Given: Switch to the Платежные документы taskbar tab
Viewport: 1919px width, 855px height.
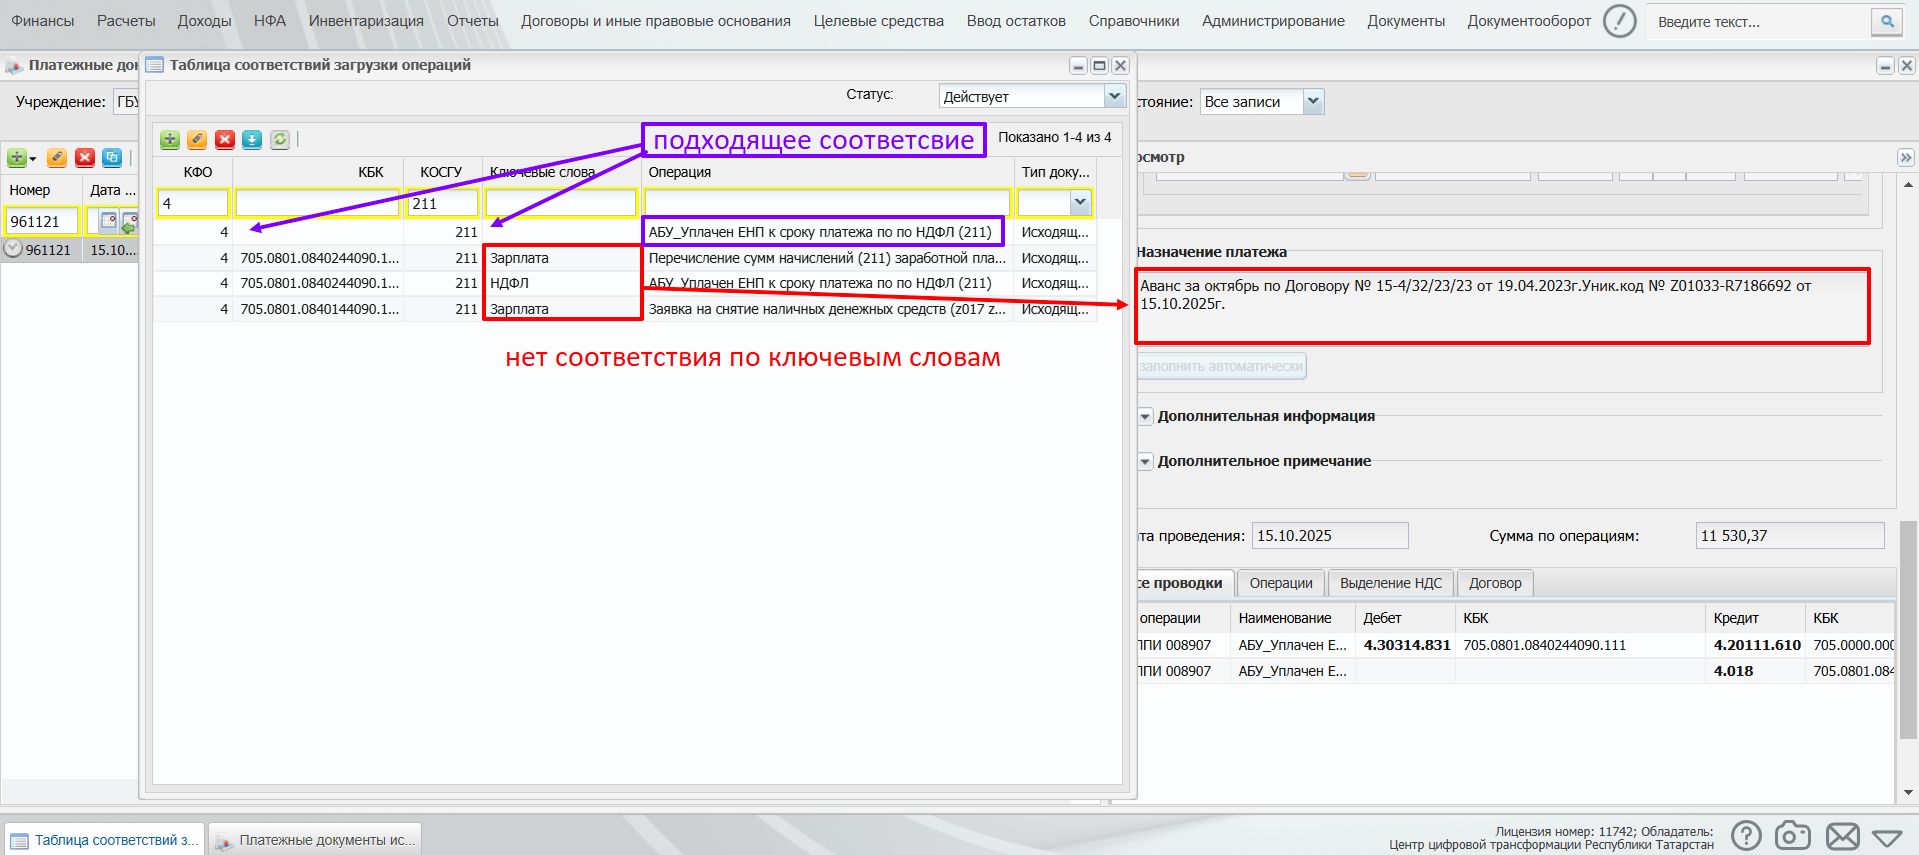Looking at the screenshot, I should click(x=315, y=840).
